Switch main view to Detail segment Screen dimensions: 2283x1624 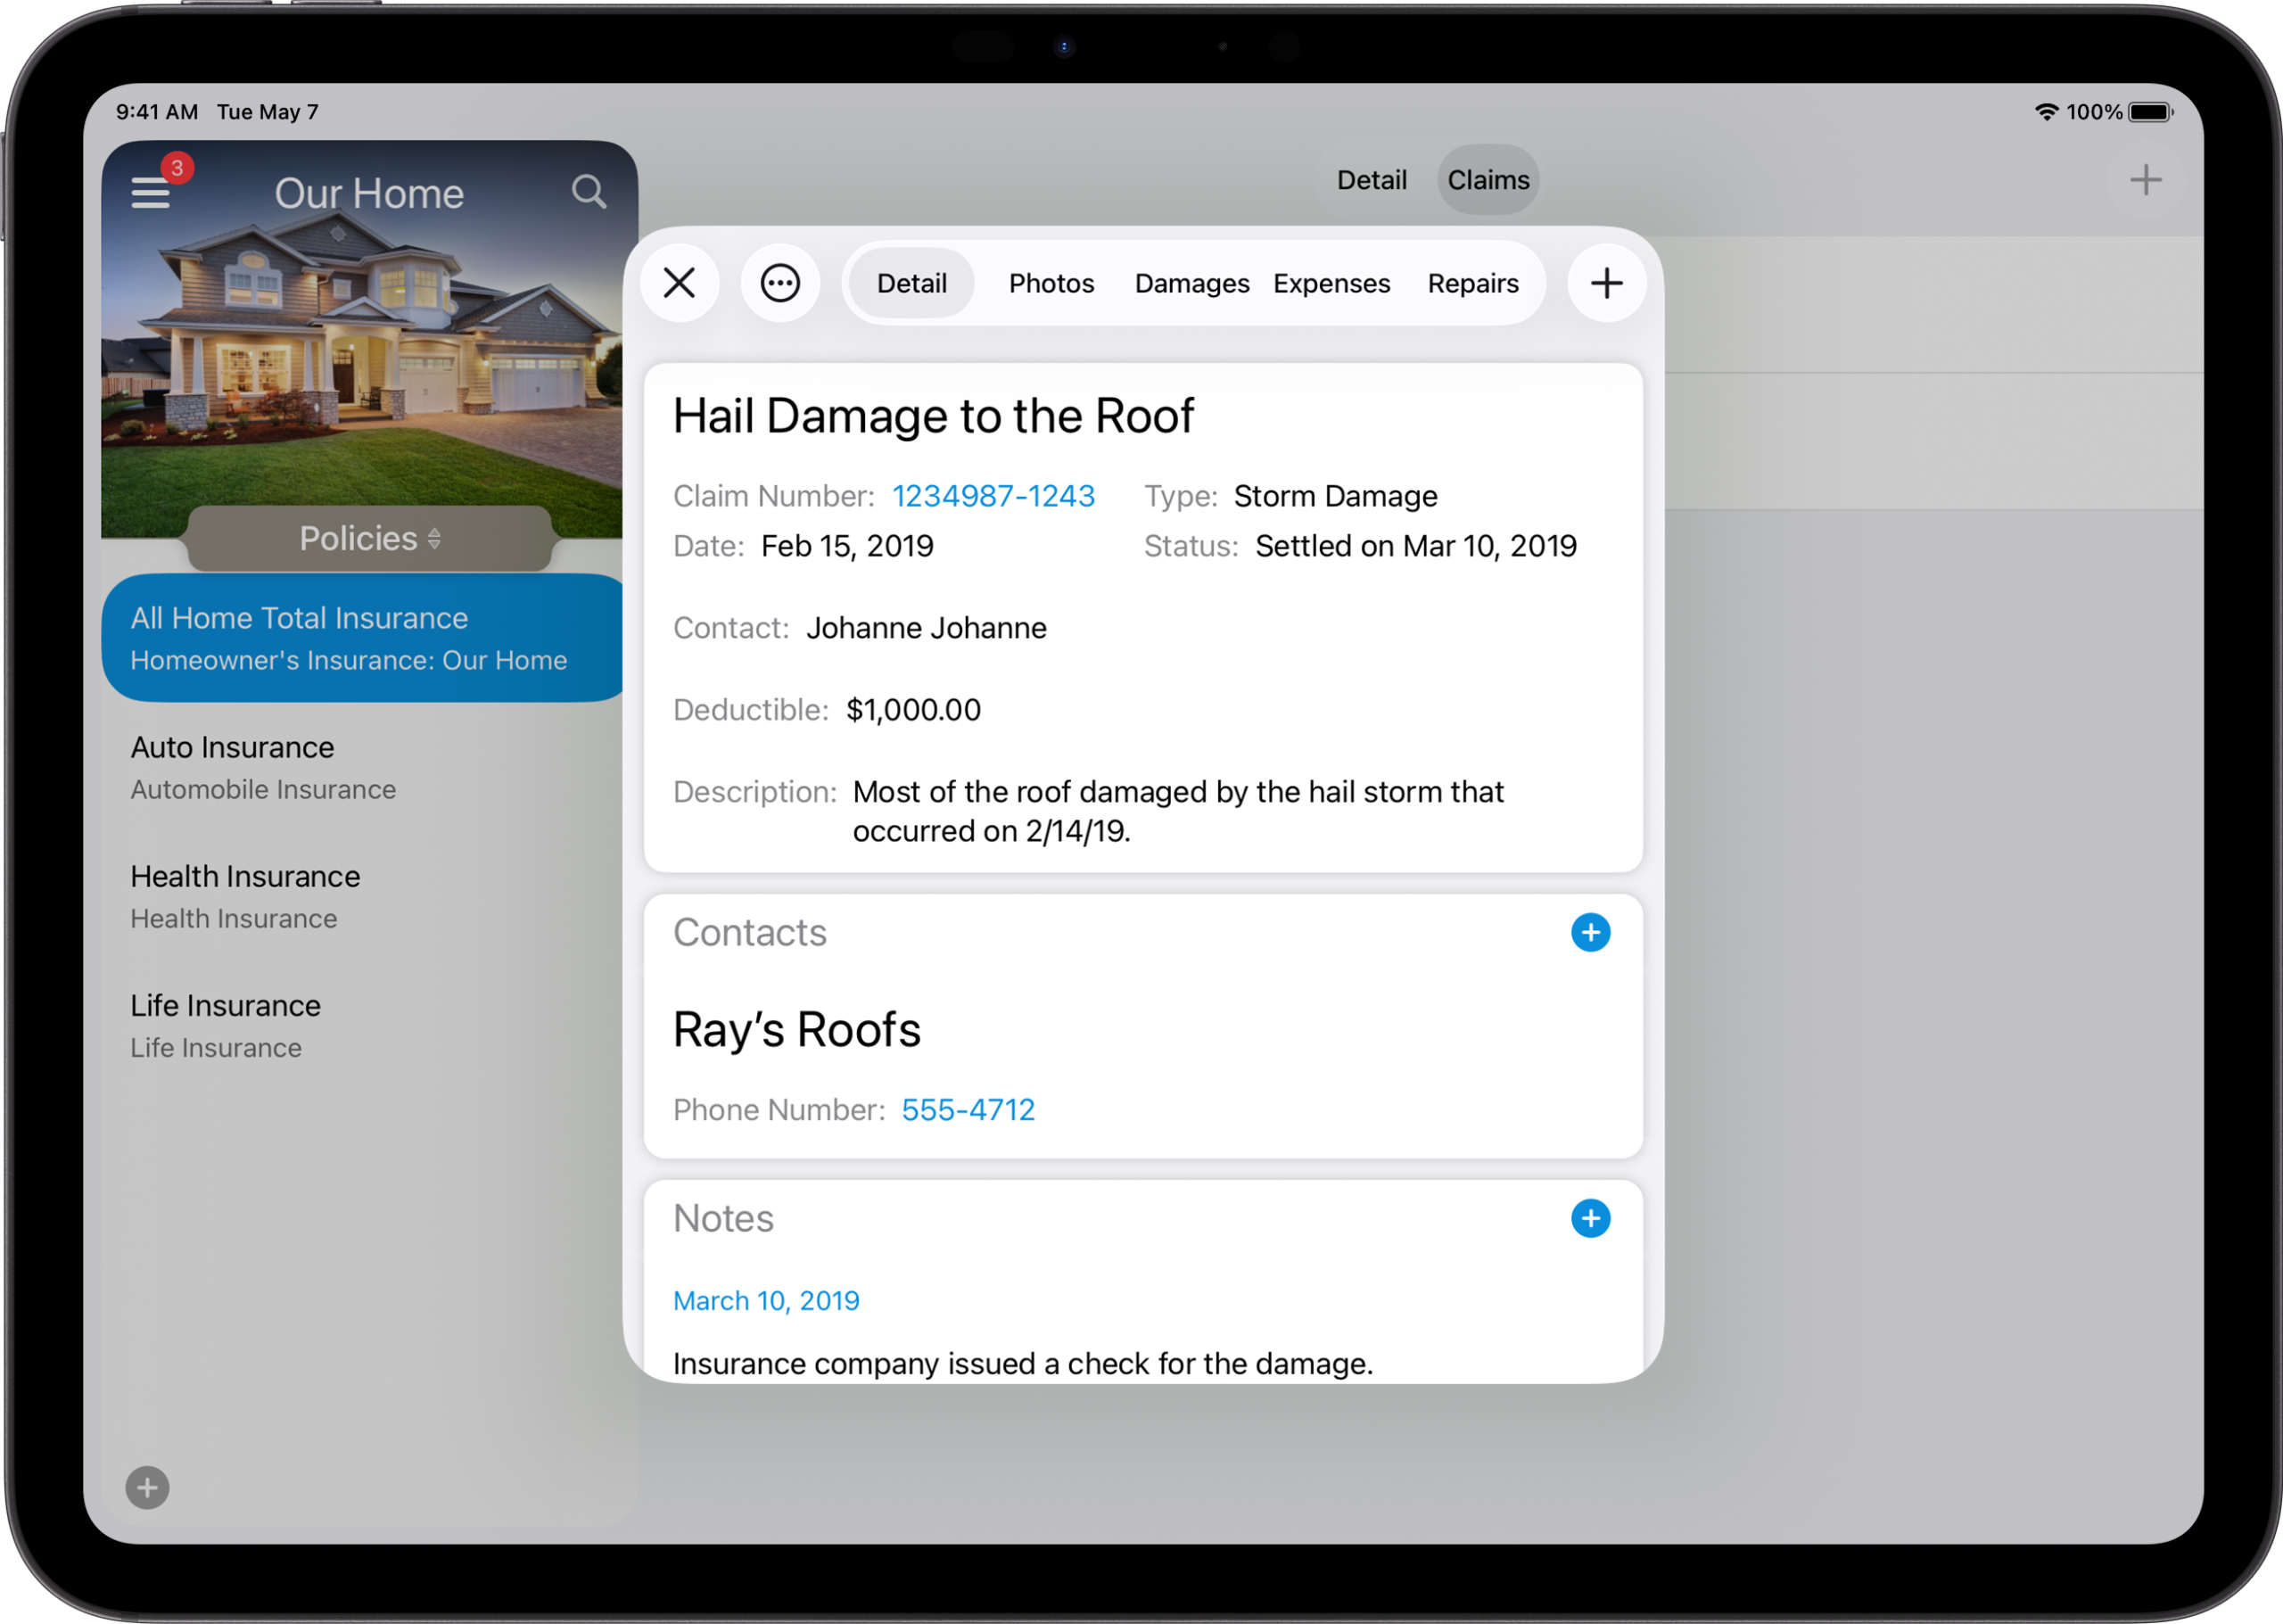1371,181
